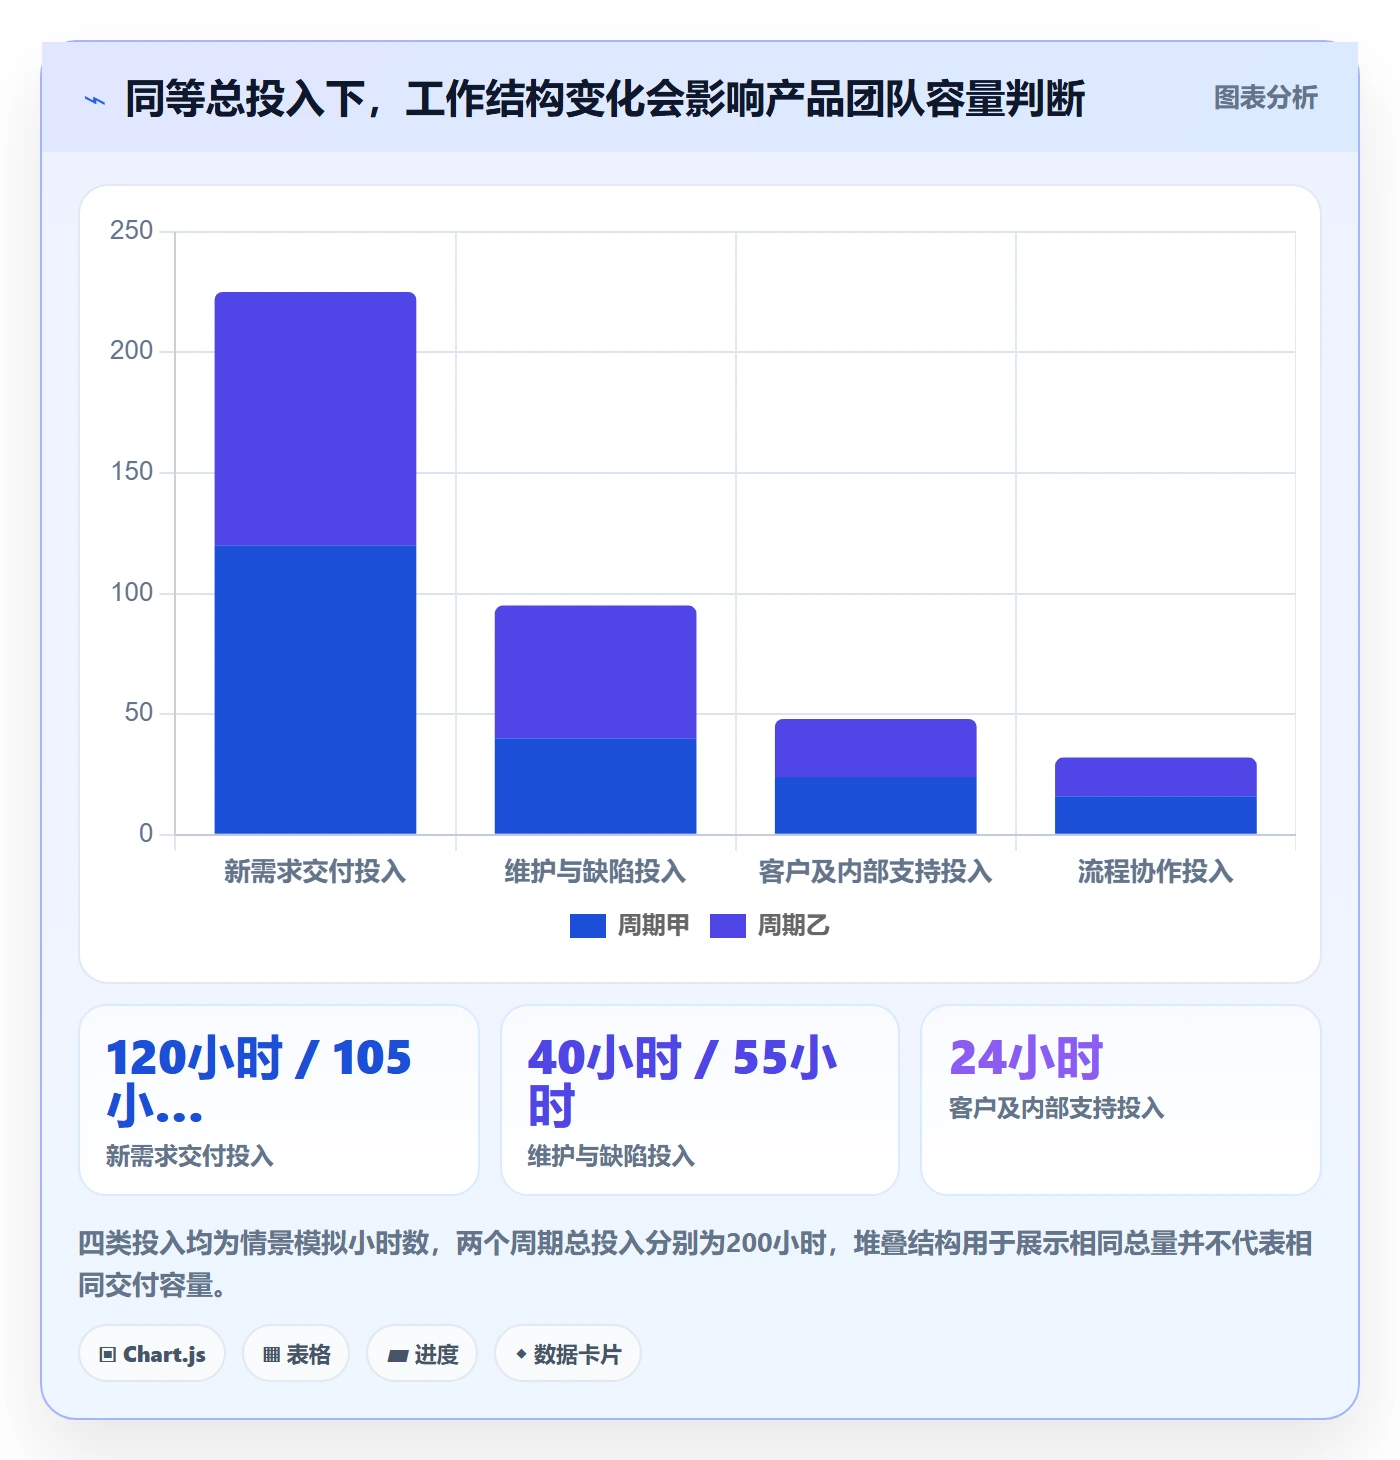Click the 100 y-axis tick label
Viewport: 1400px width, 1460px height.
point(132,593)
